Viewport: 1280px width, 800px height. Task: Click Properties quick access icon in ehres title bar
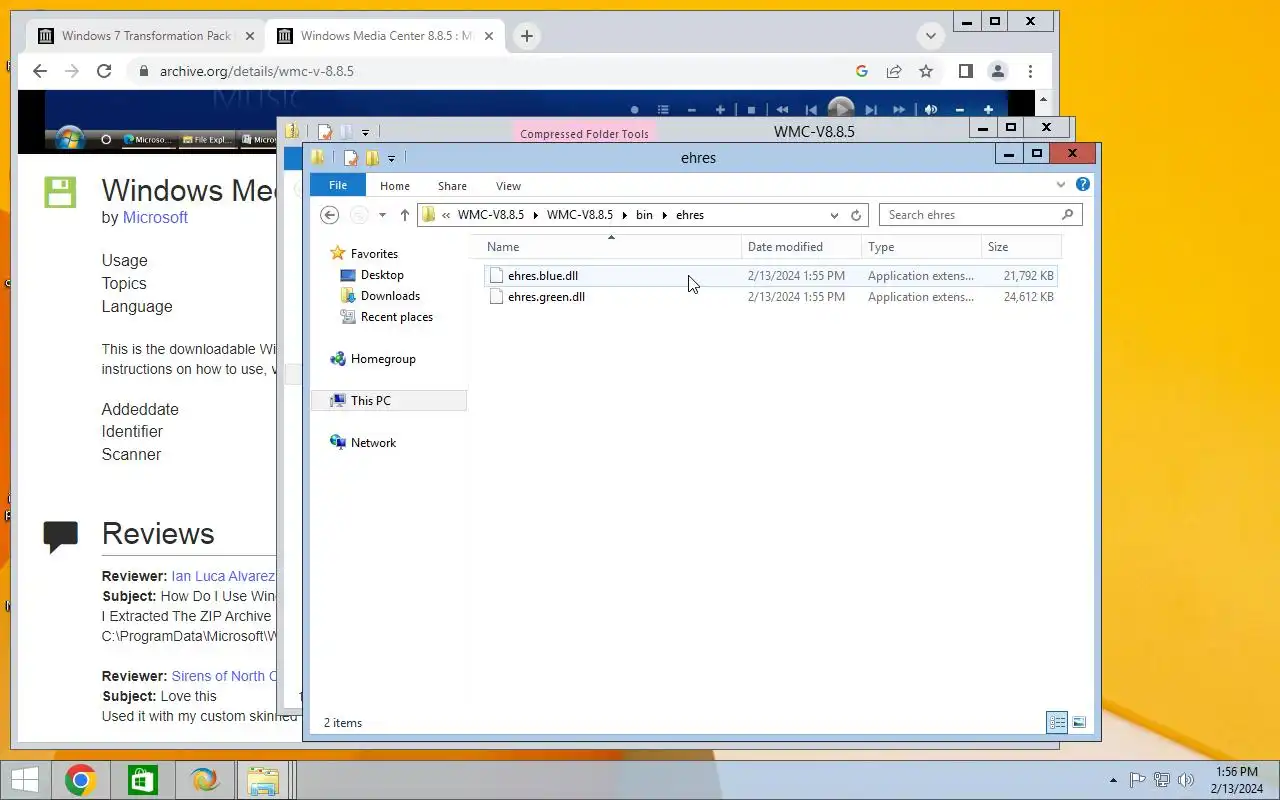(350, 158)
